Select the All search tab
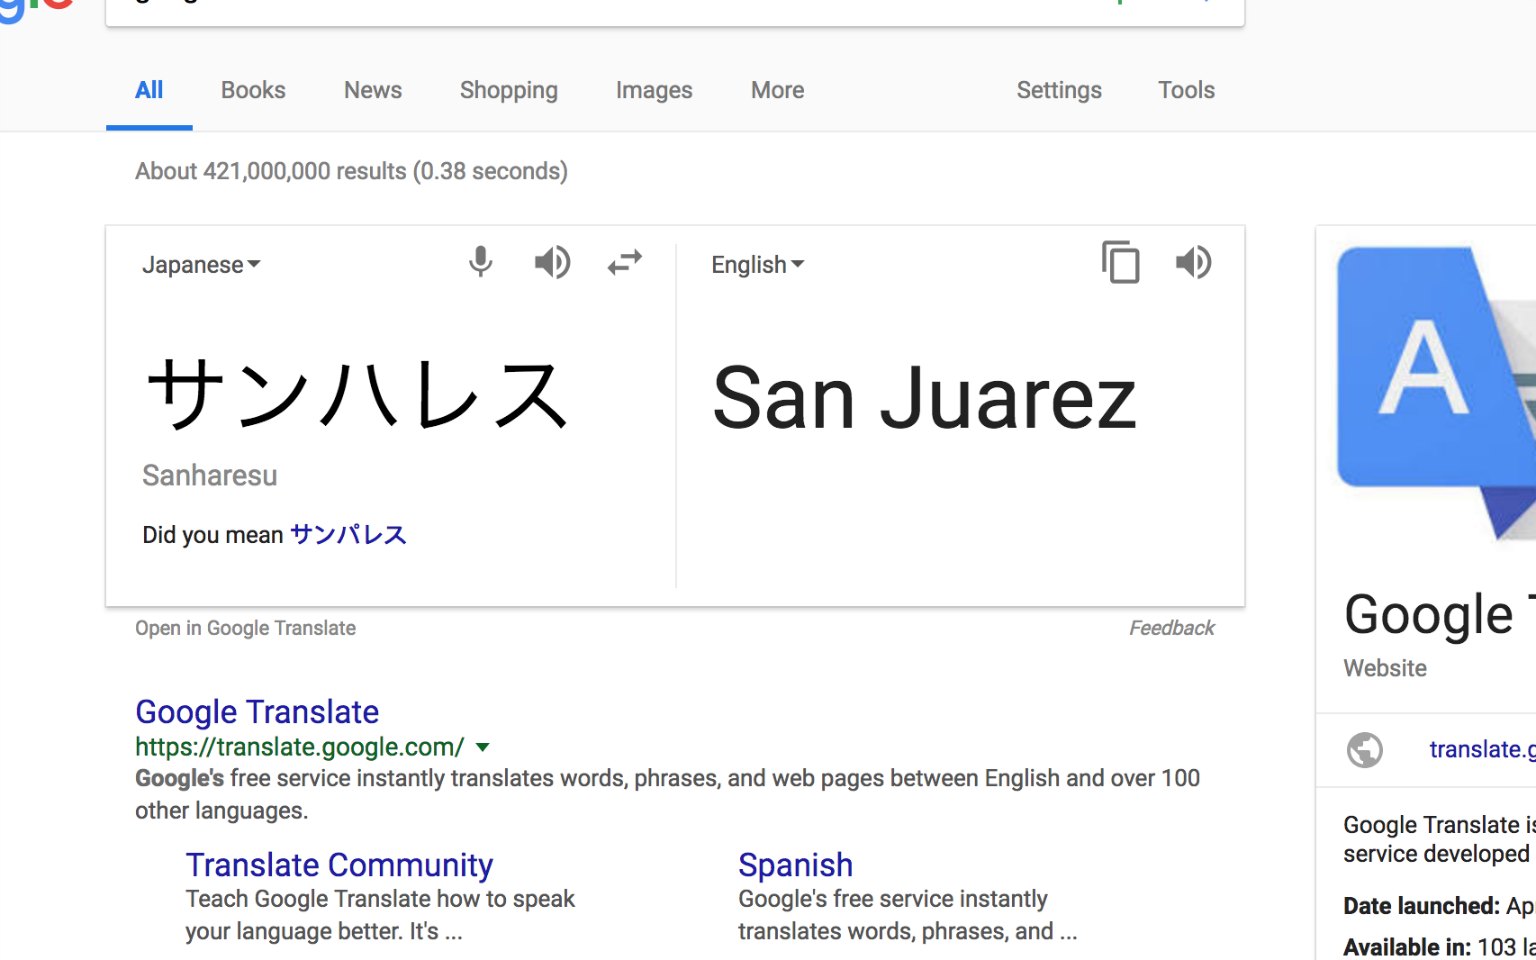 (x=149, y=90)
